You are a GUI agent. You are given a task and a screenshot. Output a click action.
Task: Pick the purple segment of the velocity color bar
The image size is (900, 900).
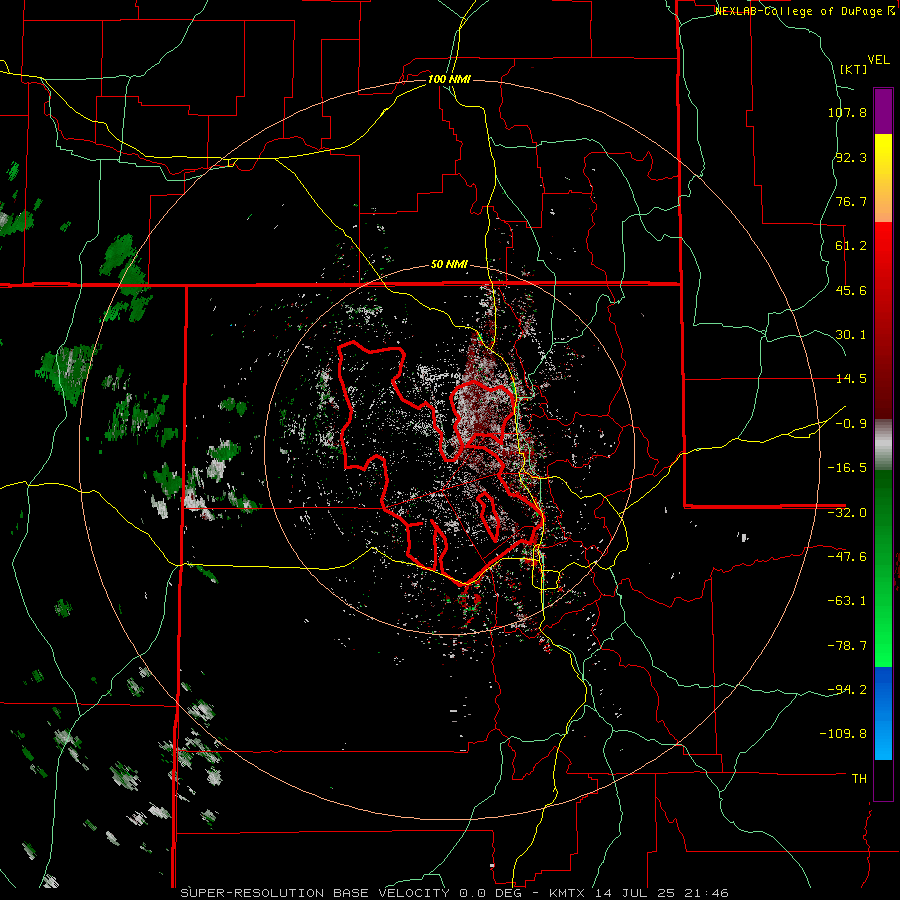coord(883,111)
